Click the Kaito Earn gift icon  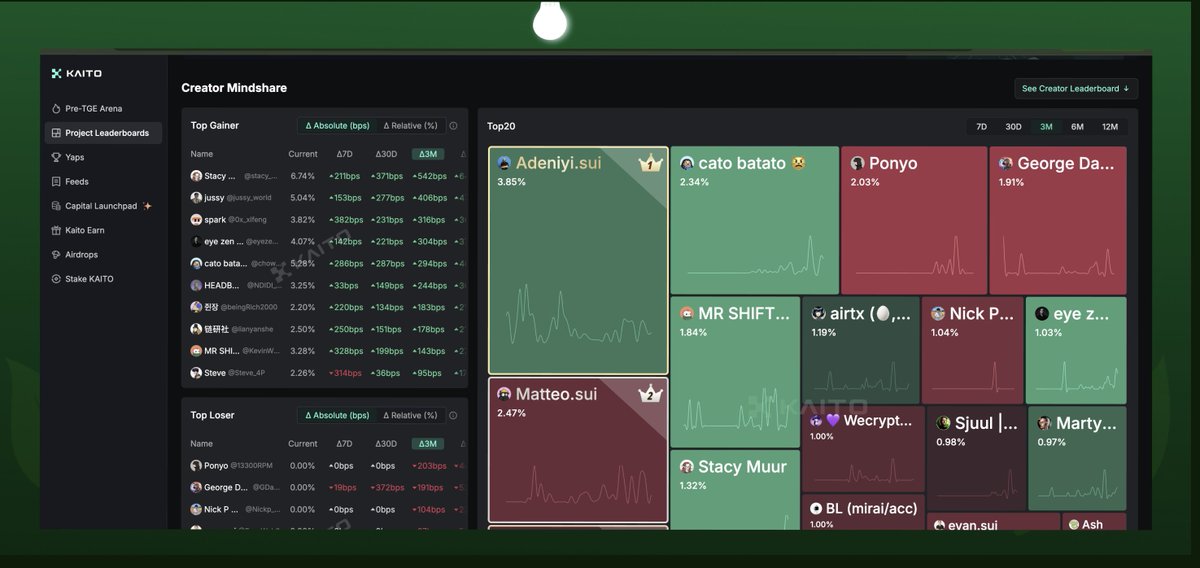pos(56,230)
